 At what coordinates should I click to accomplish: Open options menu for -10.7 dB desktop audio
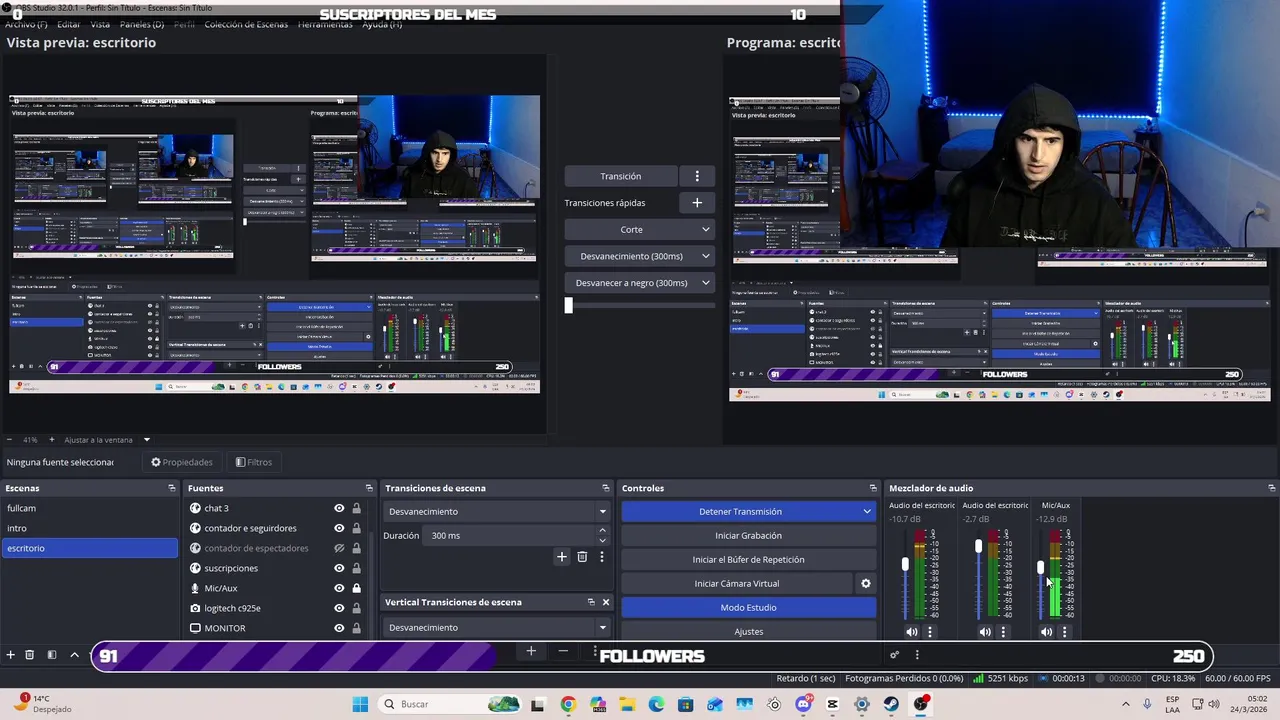click(930, 632)
